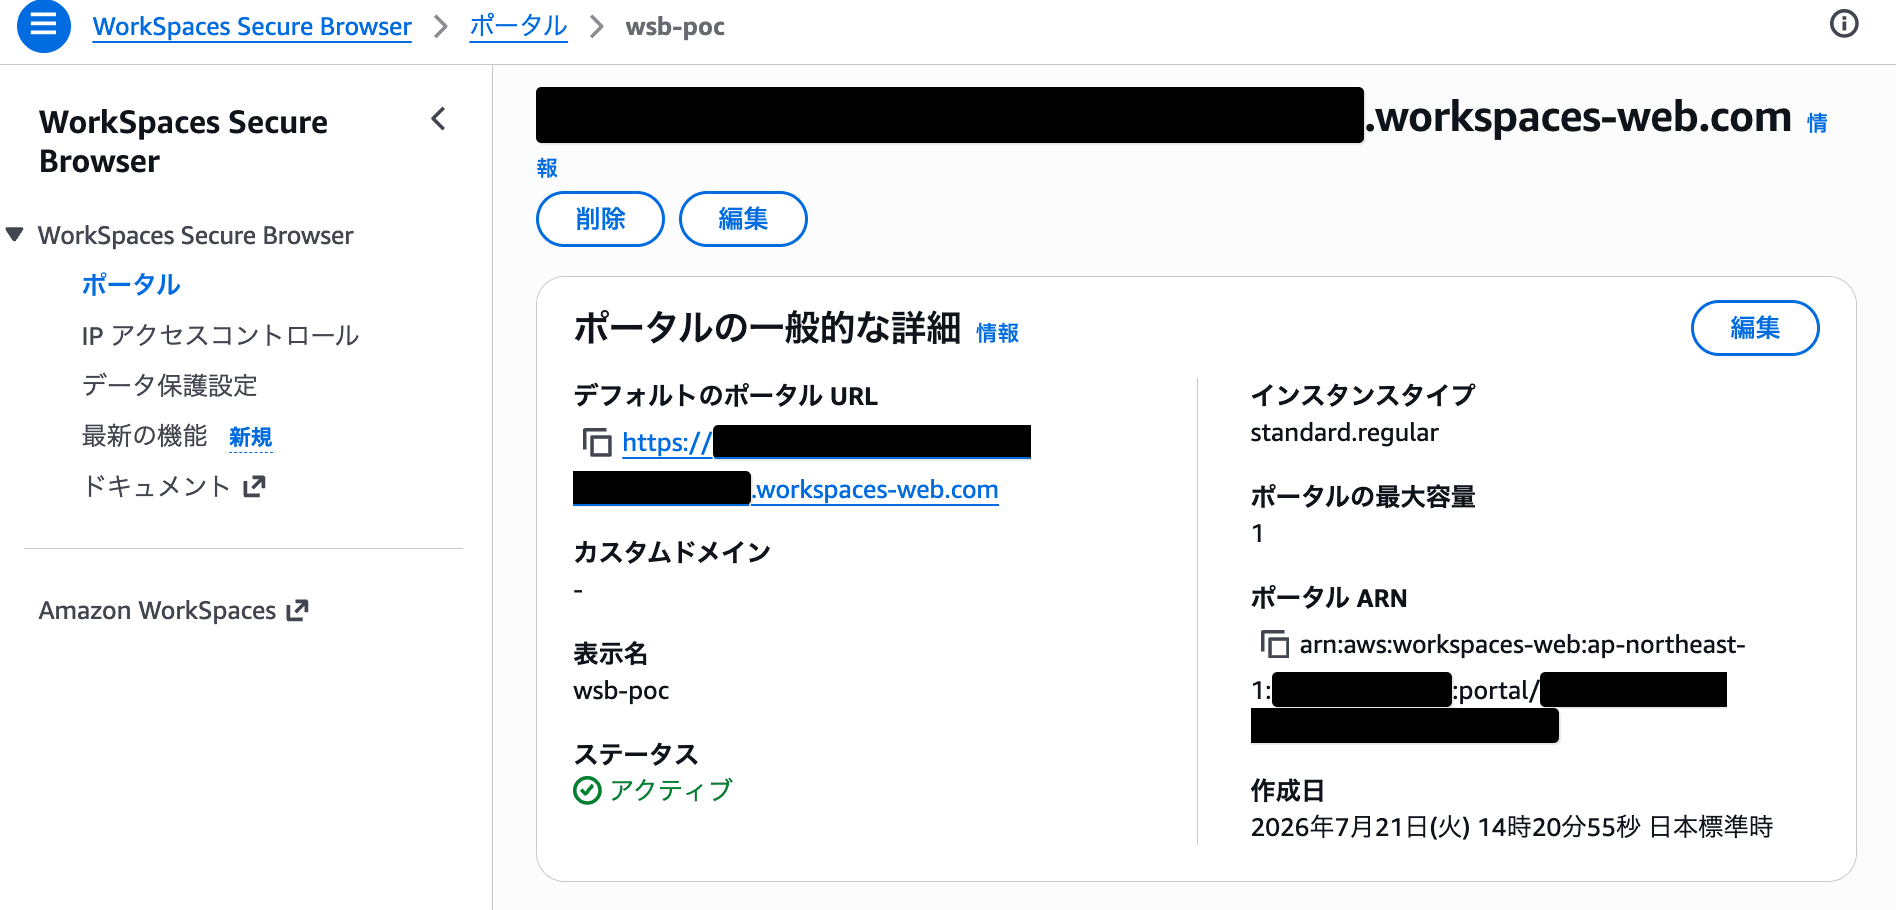Collapse the WorkSpaces Secure Browser tree section
This screenshot has height=910, width=1896.
(15, 235)
